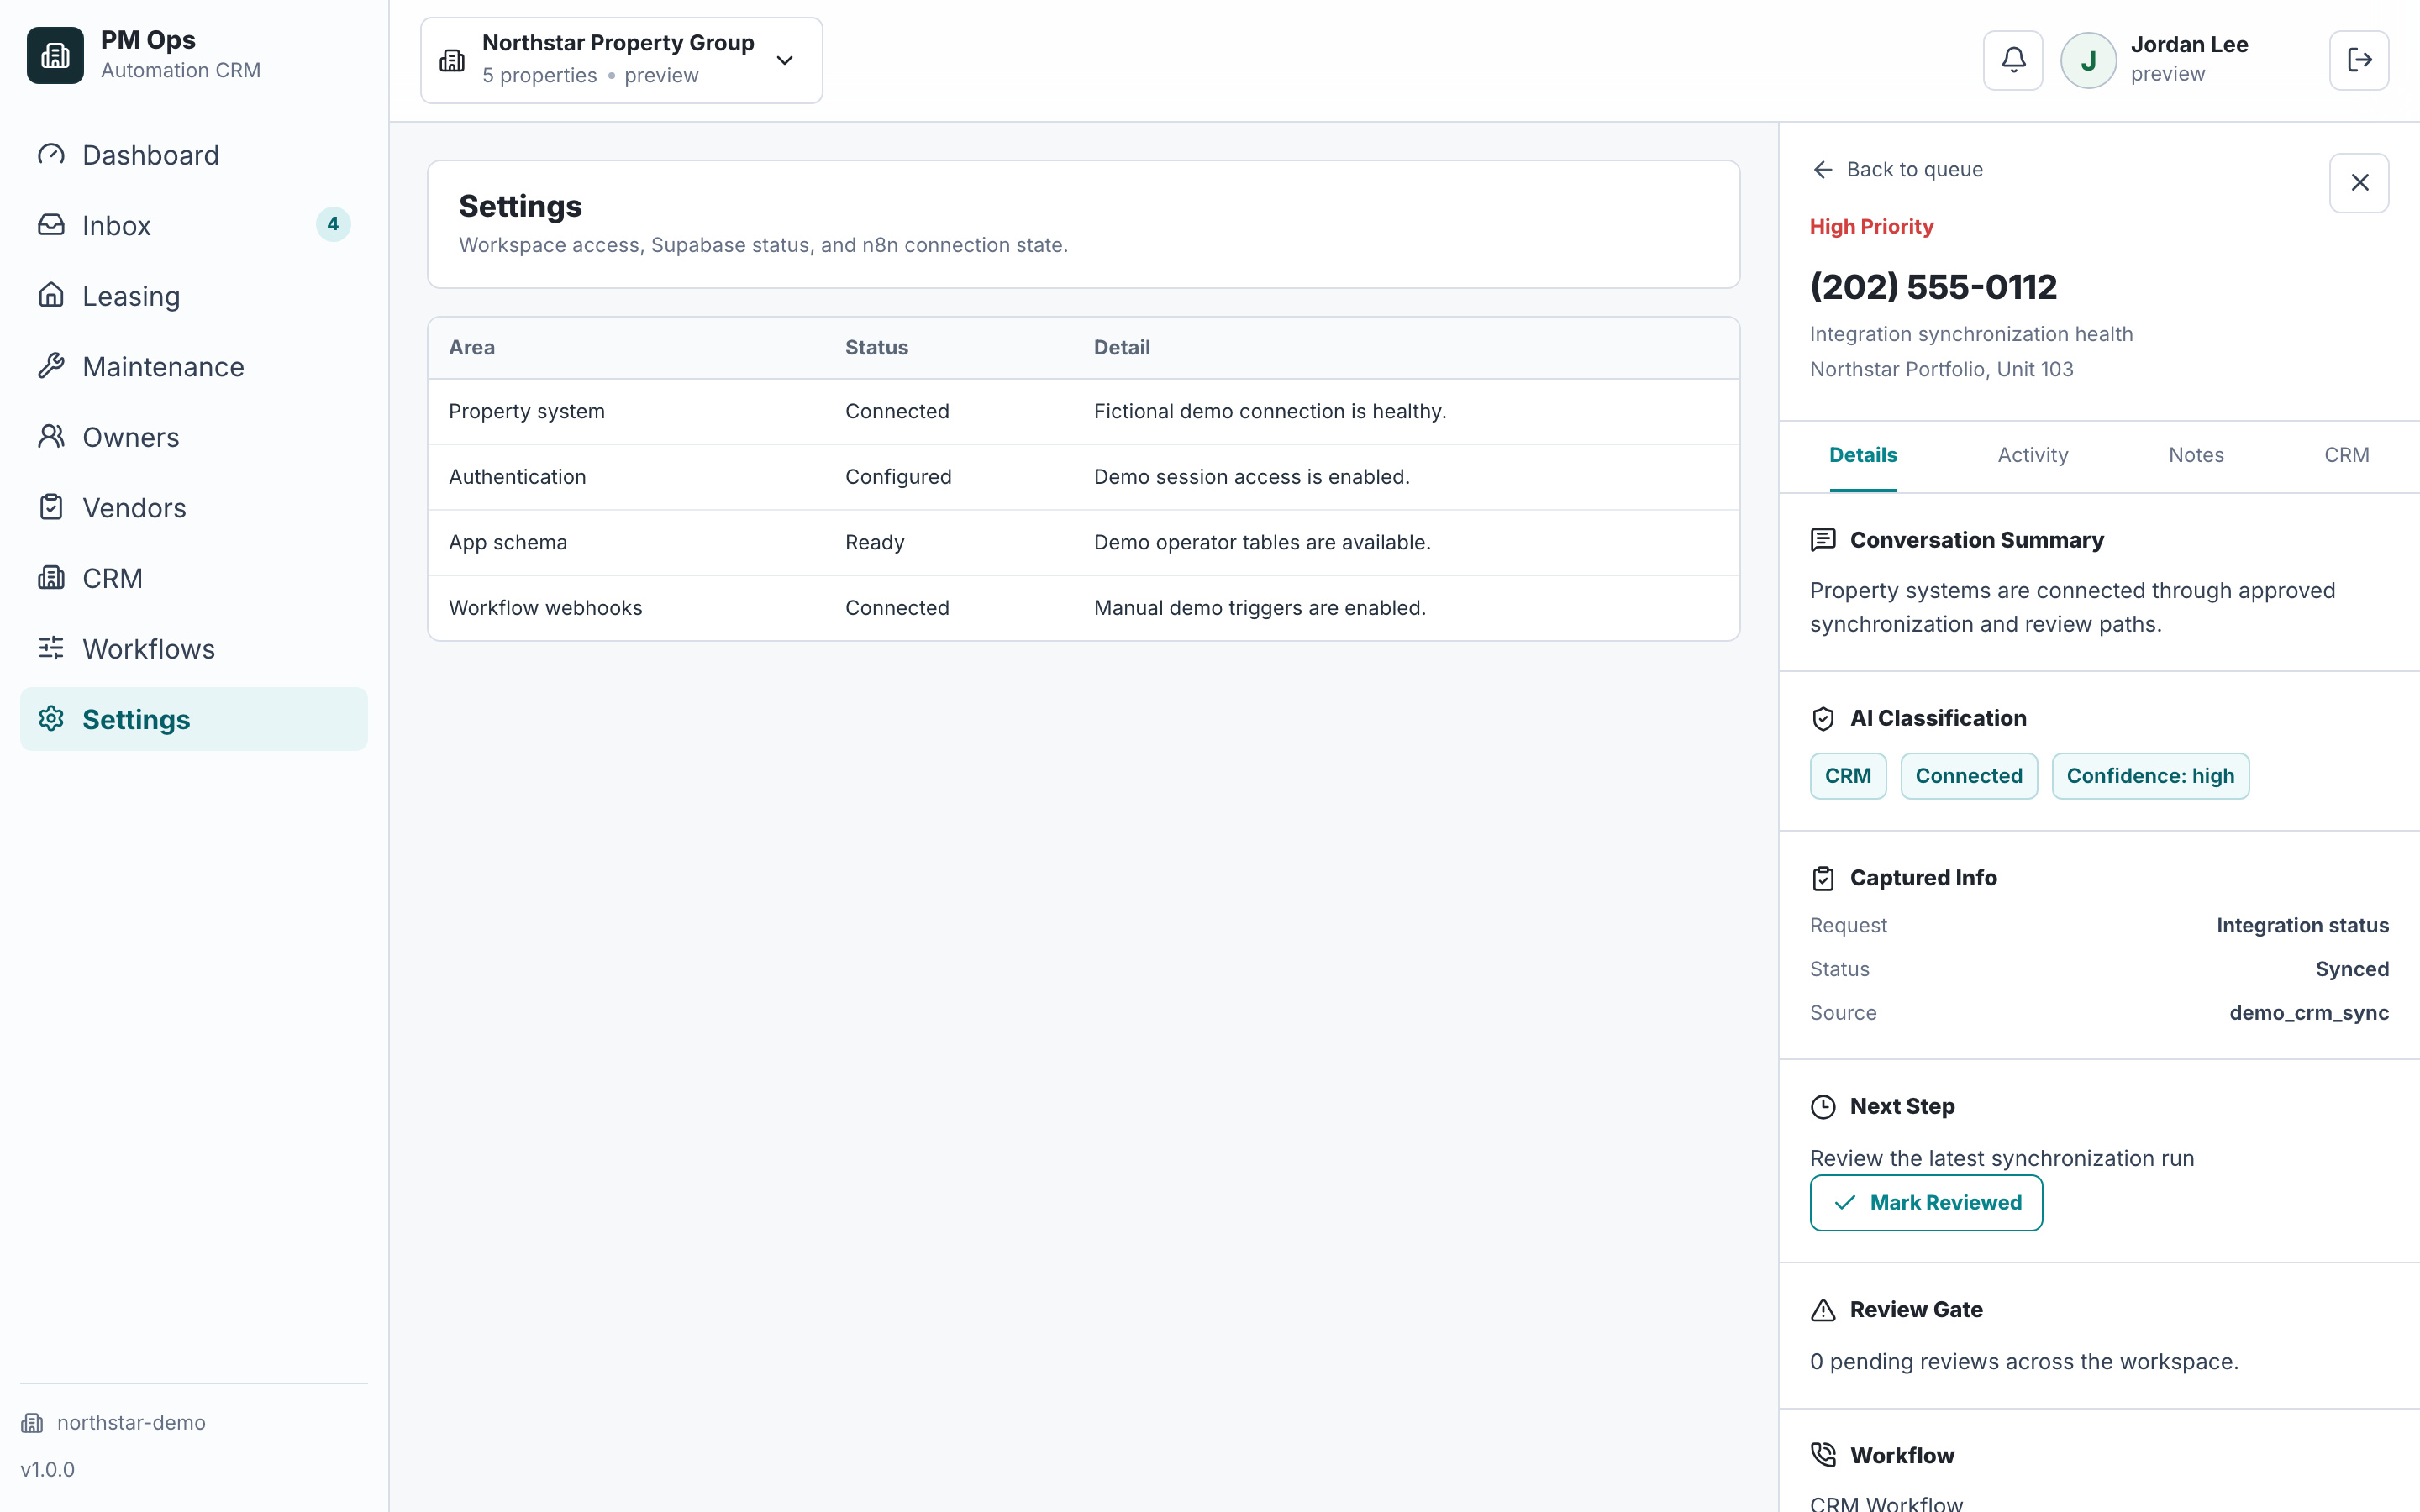Click the northstar-demo building icon
Viewport: 2420px width, 1512px height.
pyautogui.click(x=32, y=1422)
